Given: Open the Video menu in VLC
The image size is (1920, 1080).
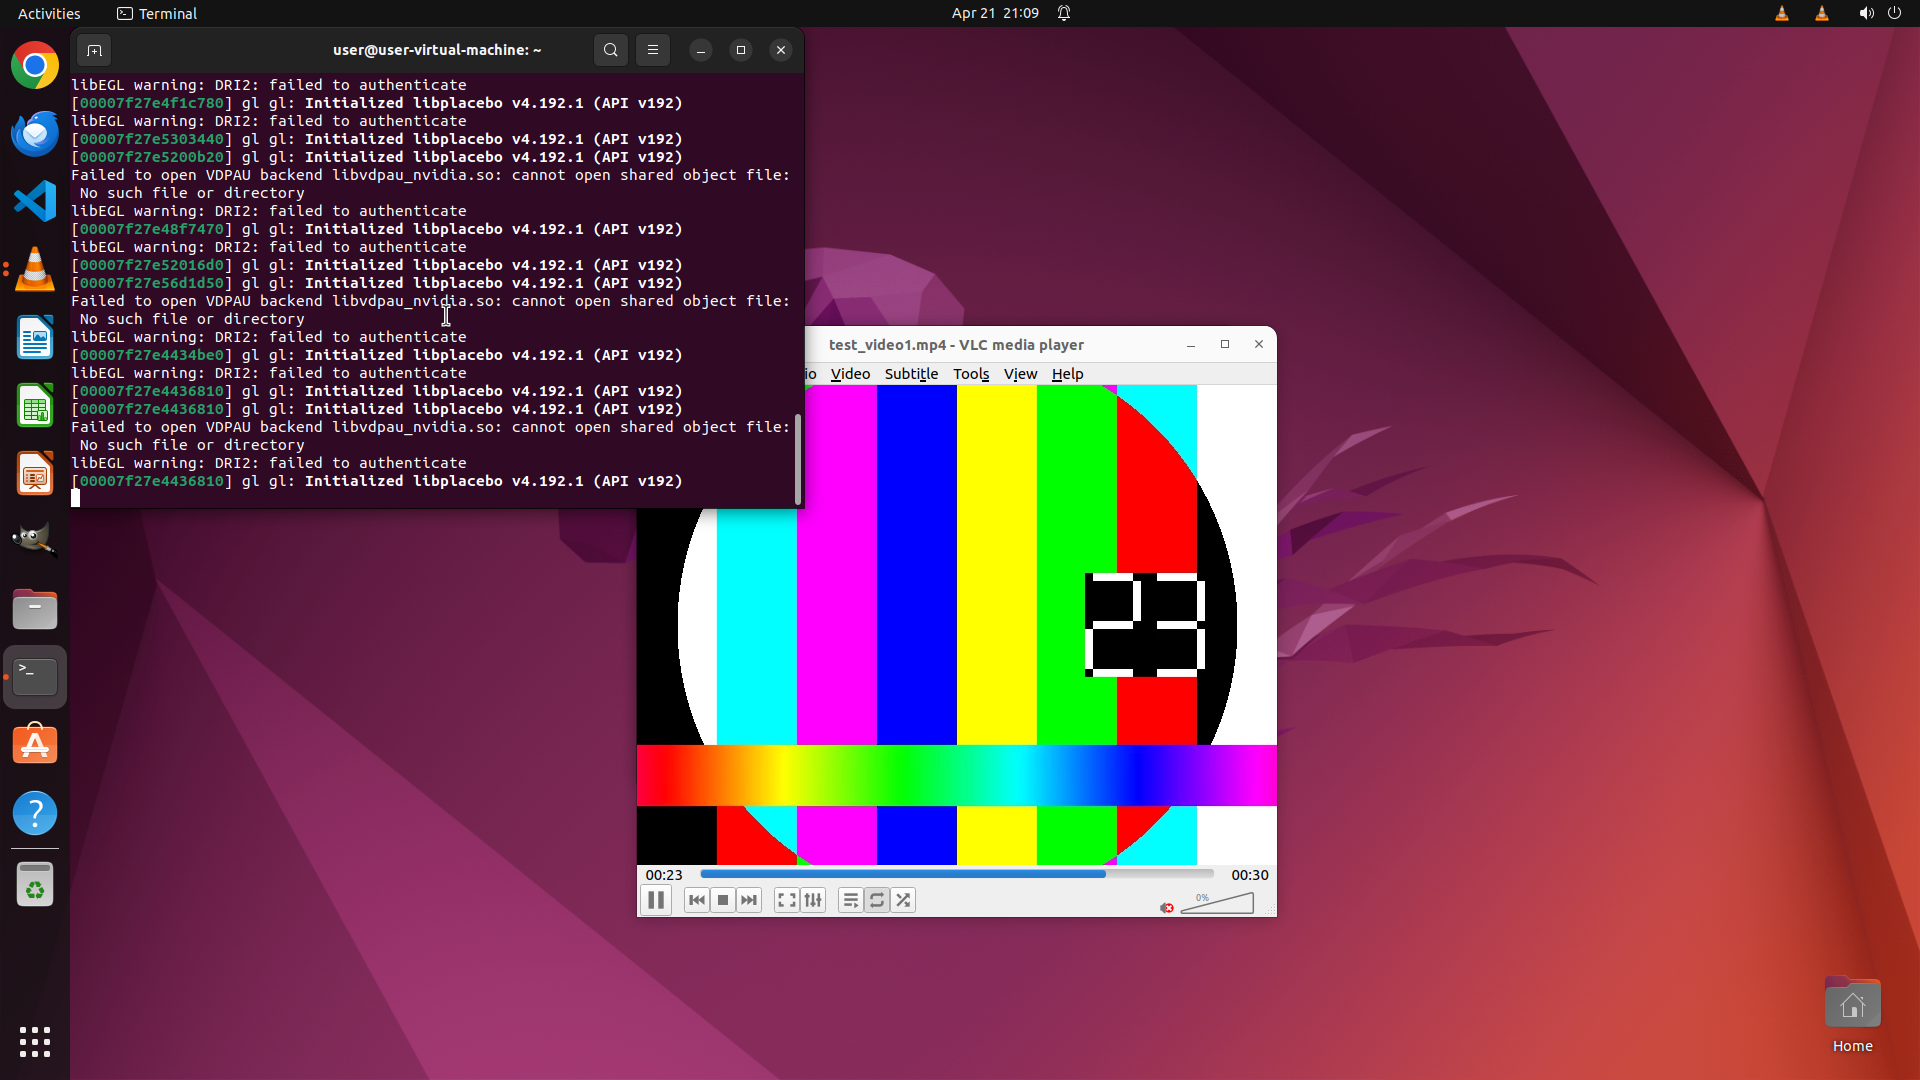Looking at the screenshot, I should pos(850,374).
